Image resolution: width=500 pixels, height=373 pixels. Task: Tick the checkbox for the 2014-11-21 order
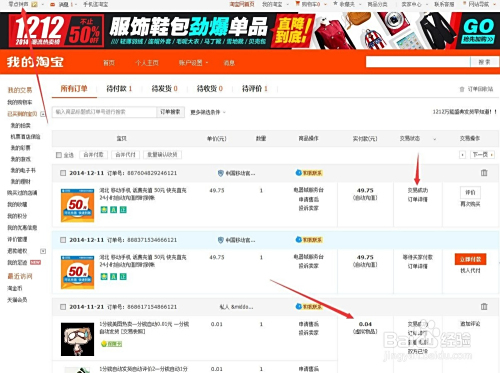pyautogui.click(x=63, y=307)
